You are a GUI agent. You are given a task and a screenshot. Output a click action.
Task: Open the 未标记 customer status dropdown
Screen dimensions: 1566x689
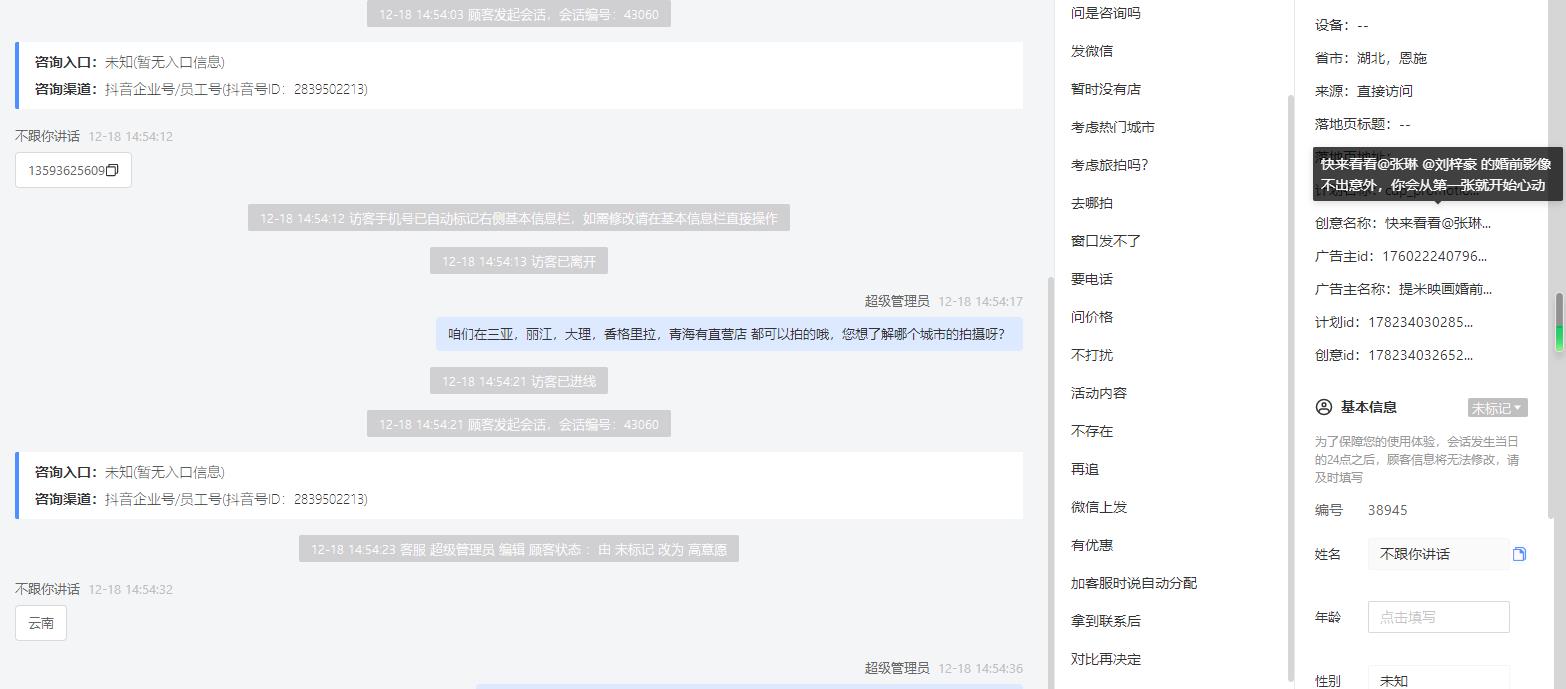coord(1497,408)
